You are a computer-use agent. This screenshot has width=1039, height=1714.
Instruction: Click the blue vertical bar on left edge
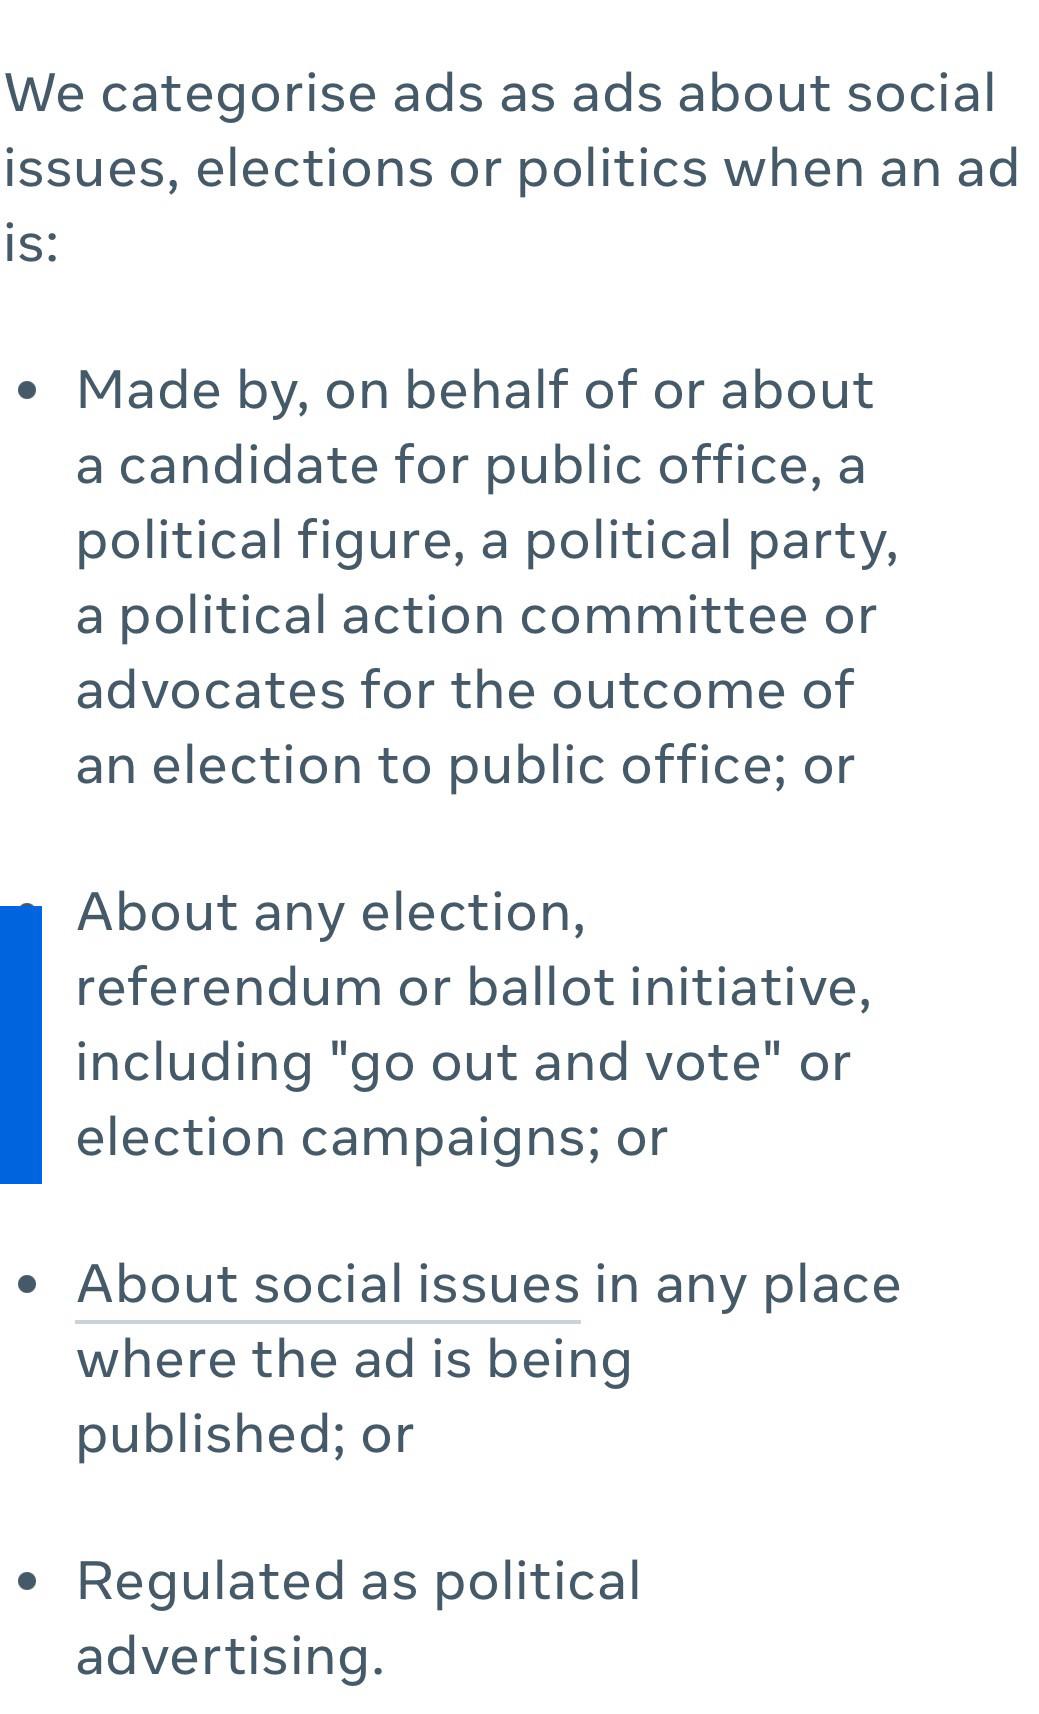[20, 1045]
